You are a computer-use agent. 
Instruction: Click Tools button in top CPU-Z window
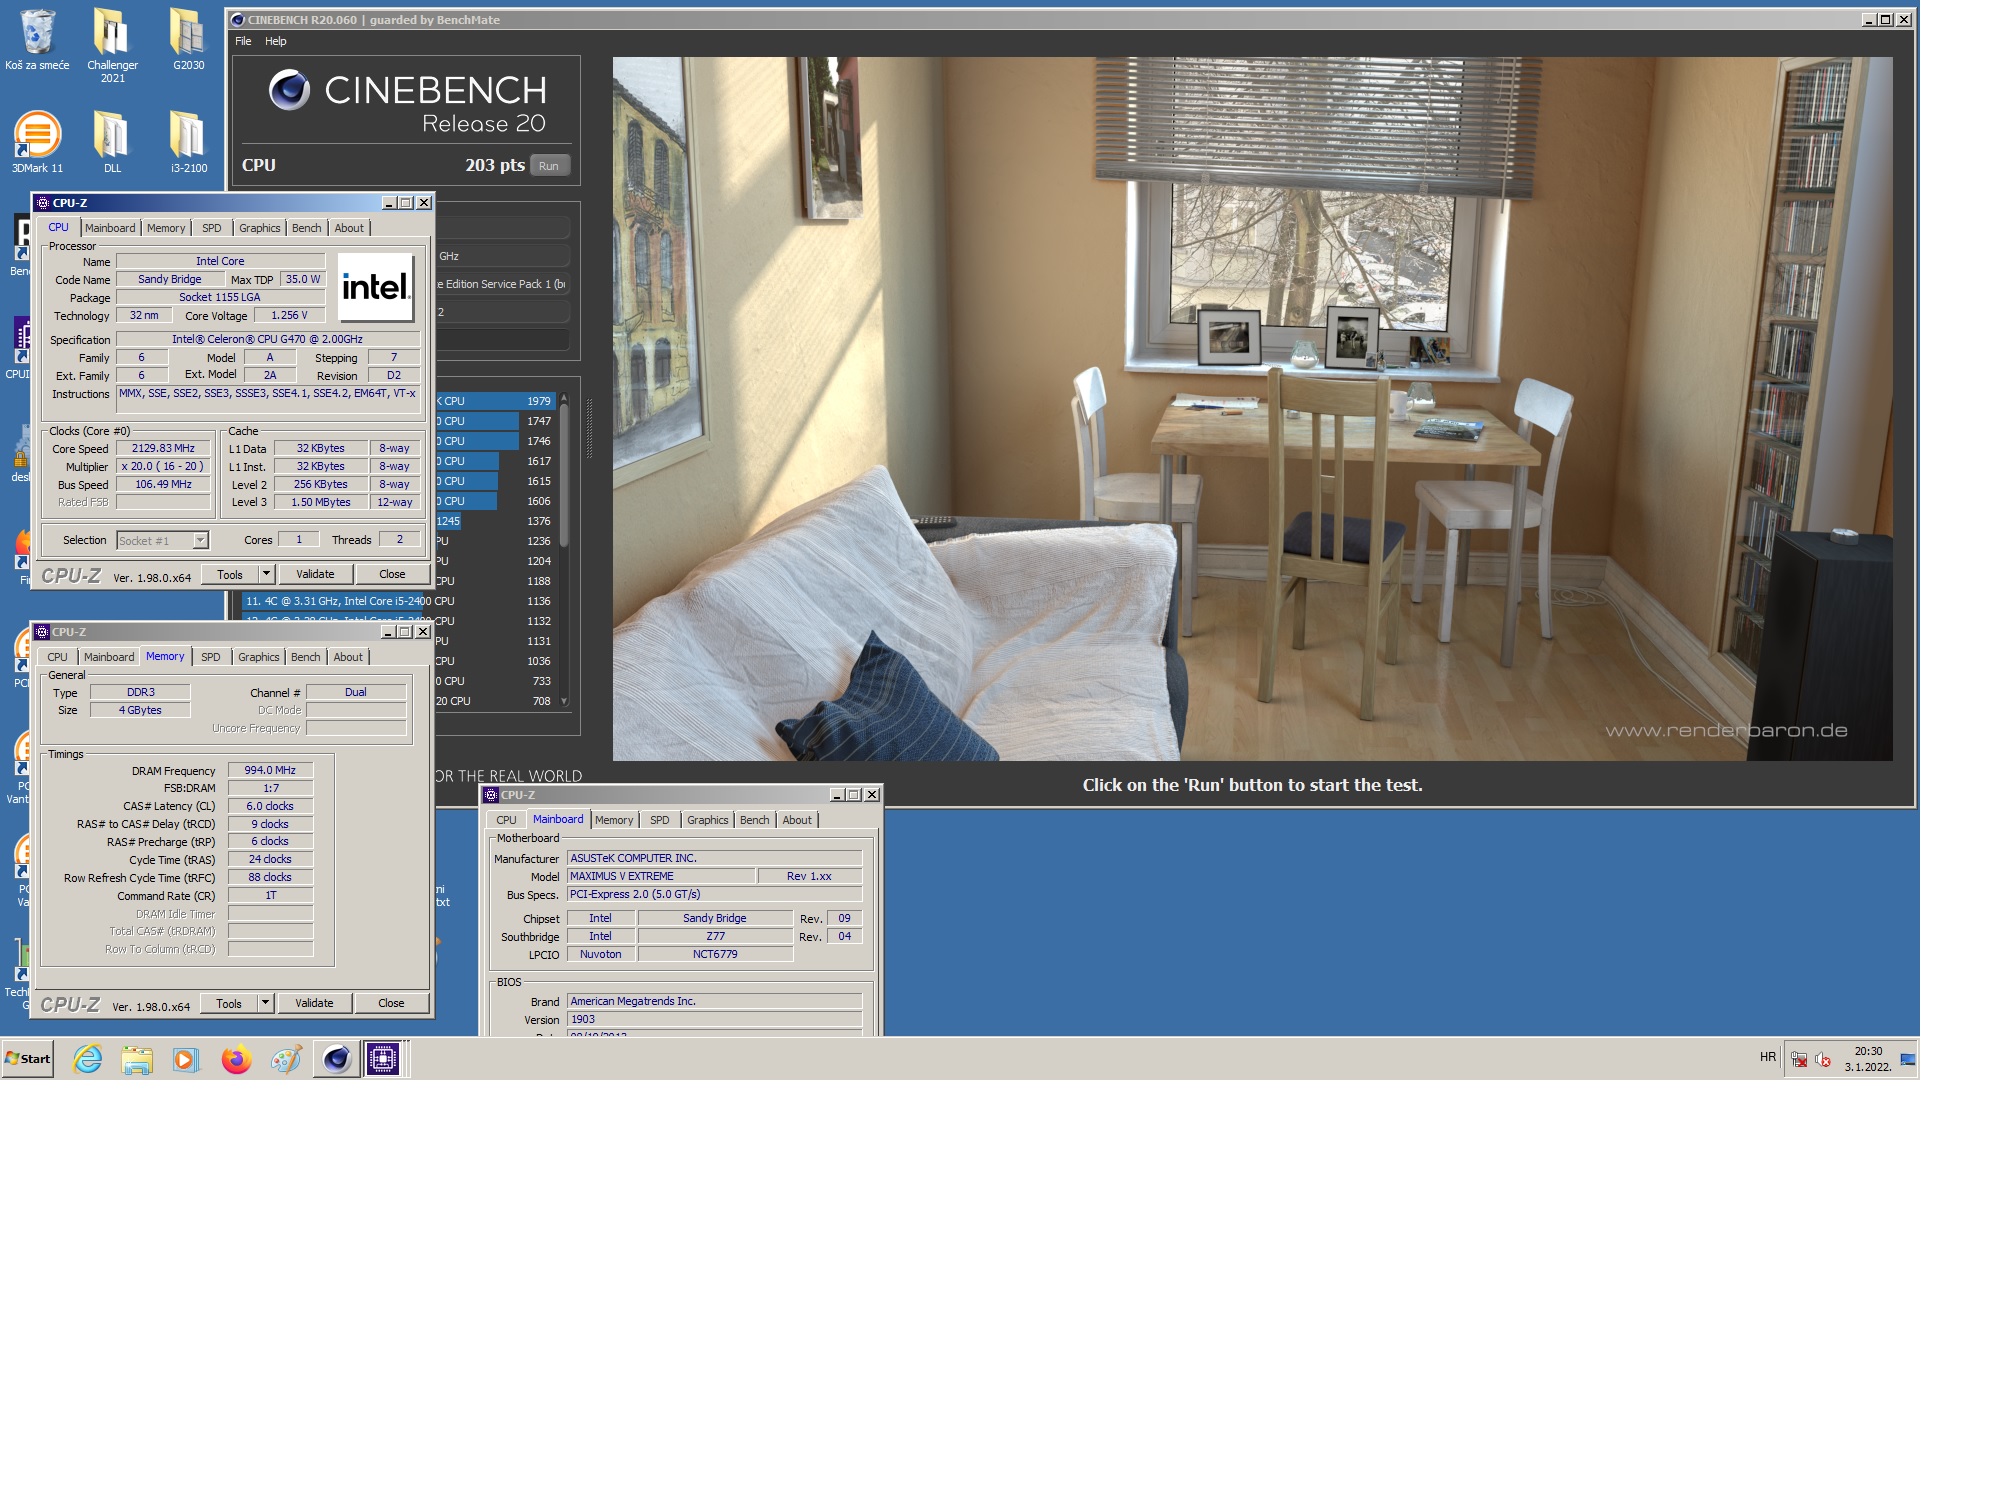coord(230,574)
